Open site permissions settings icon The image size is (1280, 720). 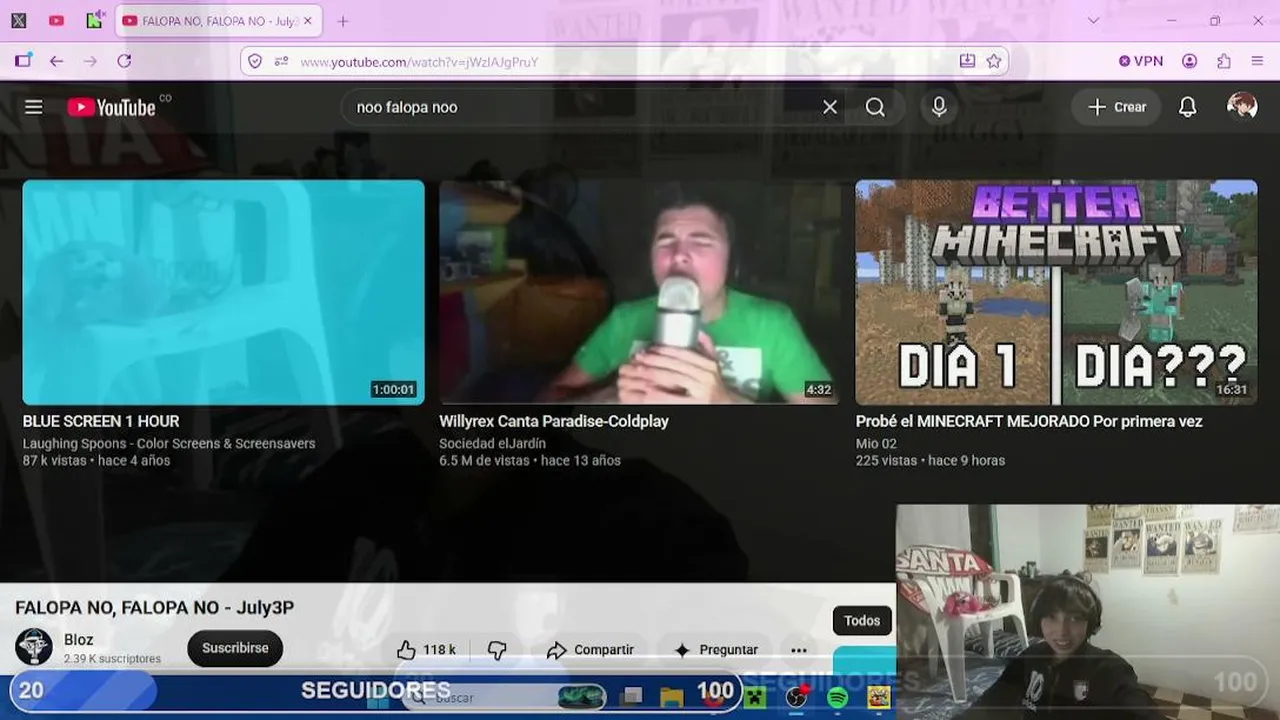(281, 61)
